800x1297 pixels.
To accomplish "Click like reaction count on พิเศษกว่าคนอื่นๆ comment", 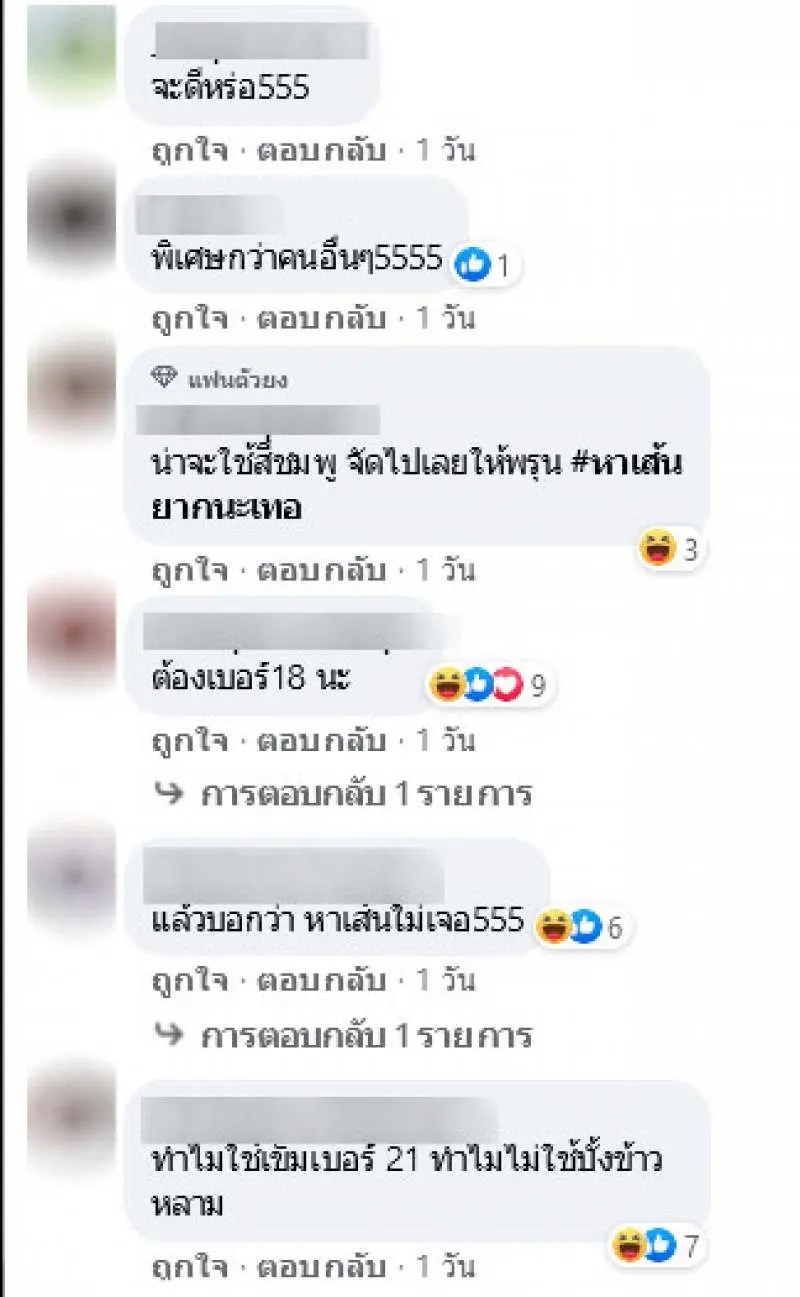I will click(487, 266).
